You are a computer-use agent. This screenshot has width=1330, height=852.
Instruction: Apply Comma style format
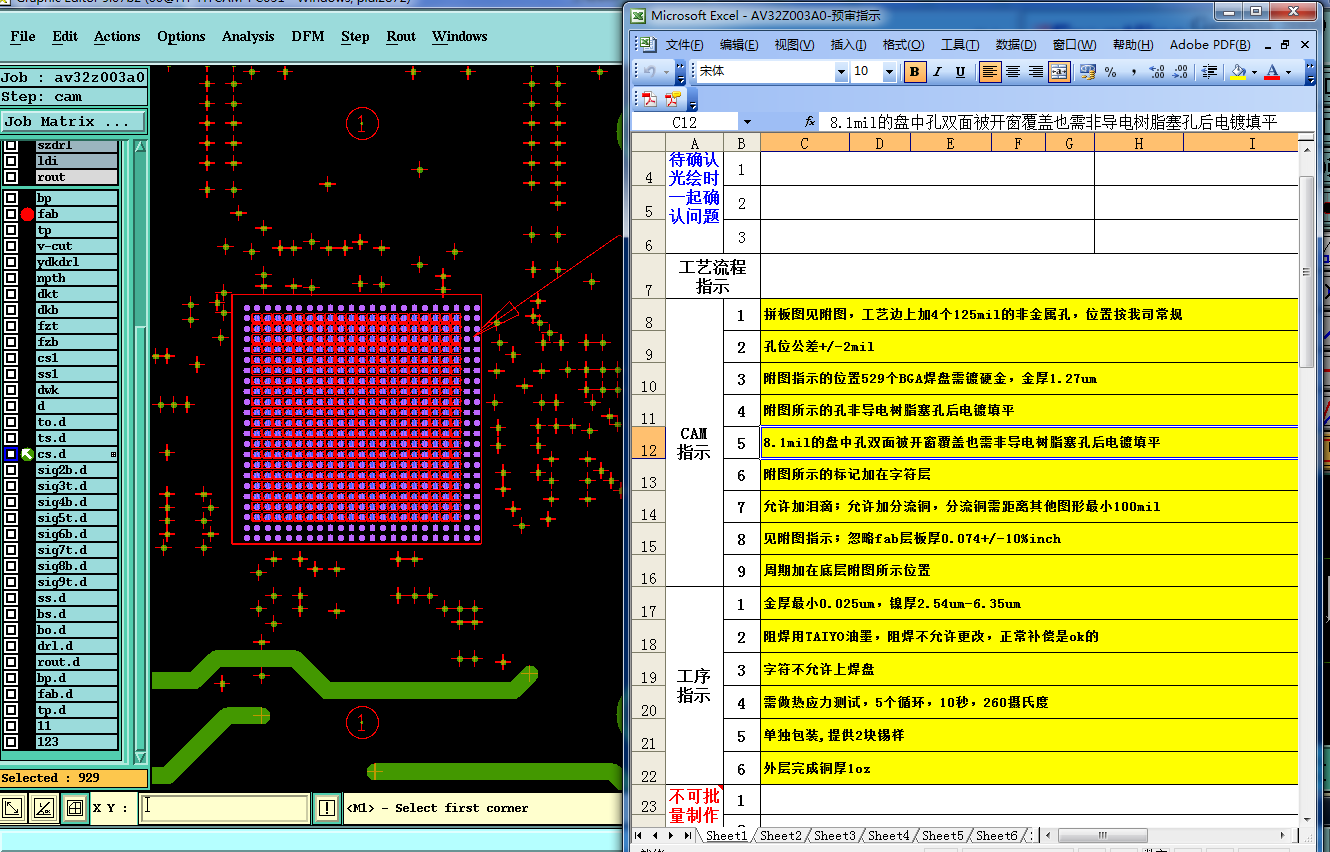pyautogui.click(x=1134, y=72)
